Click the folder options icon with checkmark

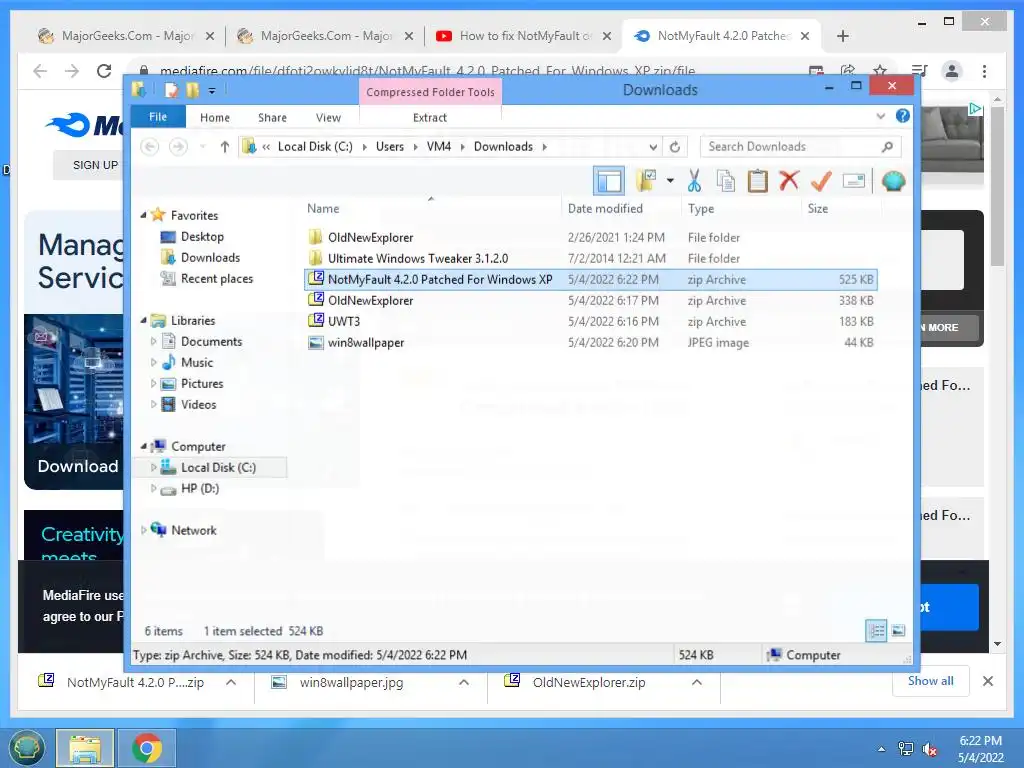pyautogui.click(x=646, y=181)
